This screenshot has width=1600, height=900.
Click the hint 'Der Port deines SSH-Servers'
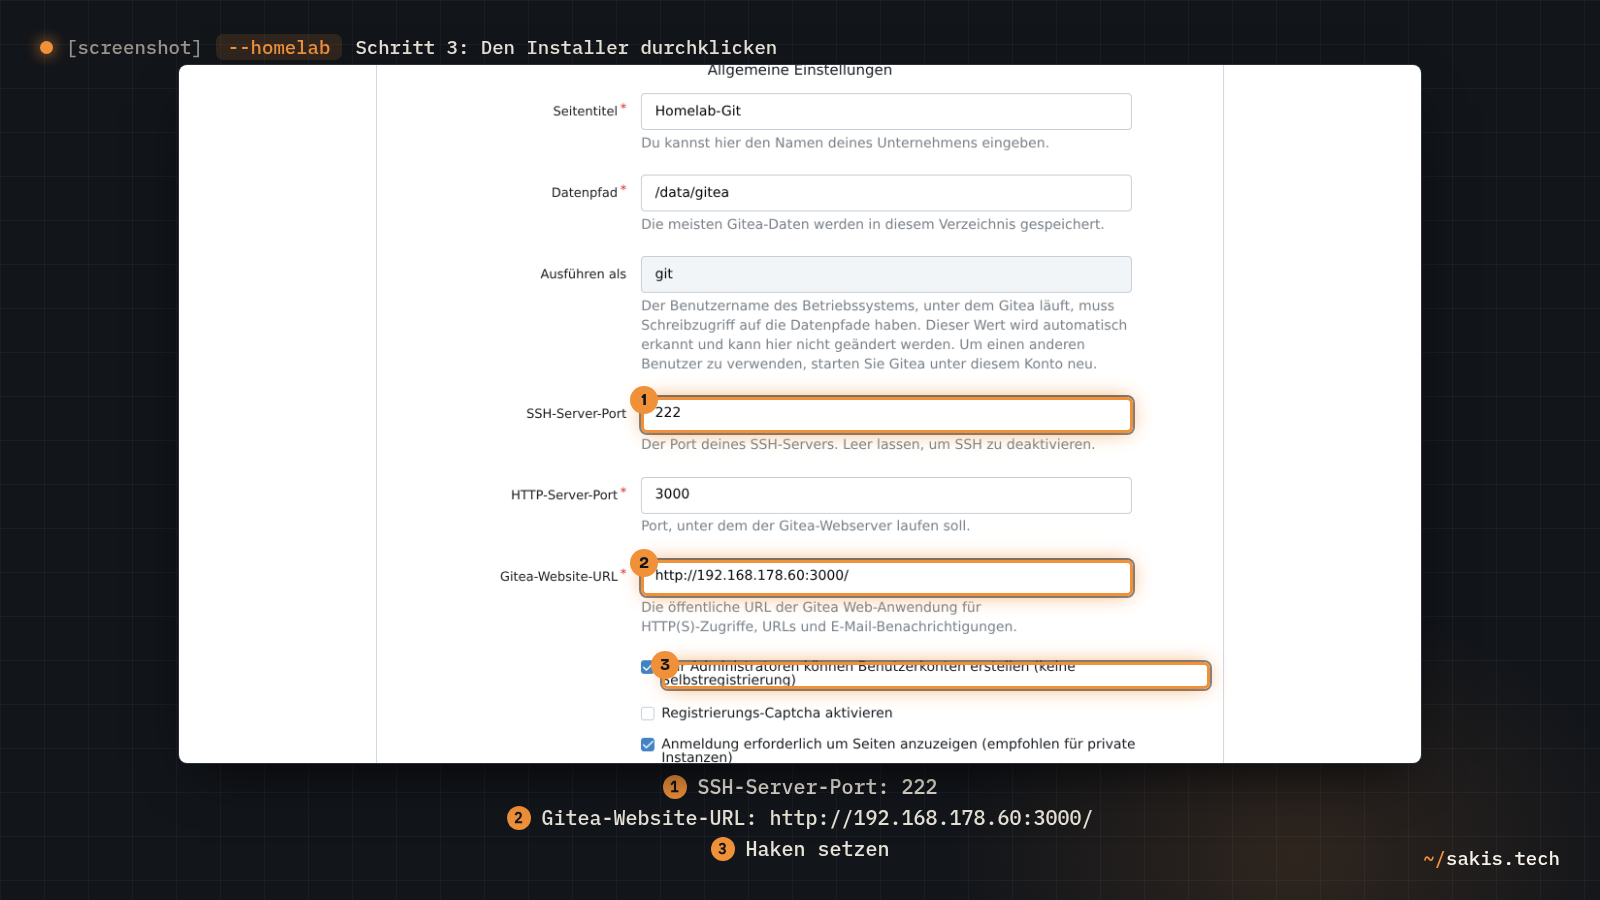868,445
